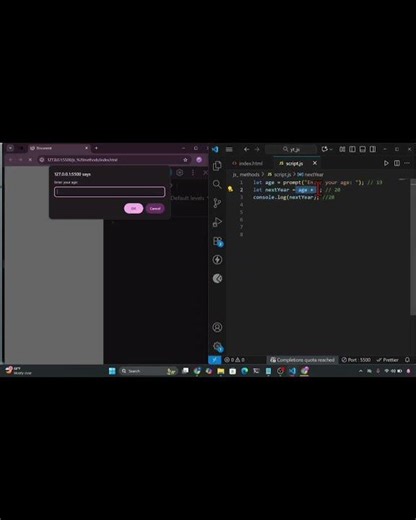416x520 pixels.
Task: Toggle the bottom panel layout icon
Action: (363, 149)
